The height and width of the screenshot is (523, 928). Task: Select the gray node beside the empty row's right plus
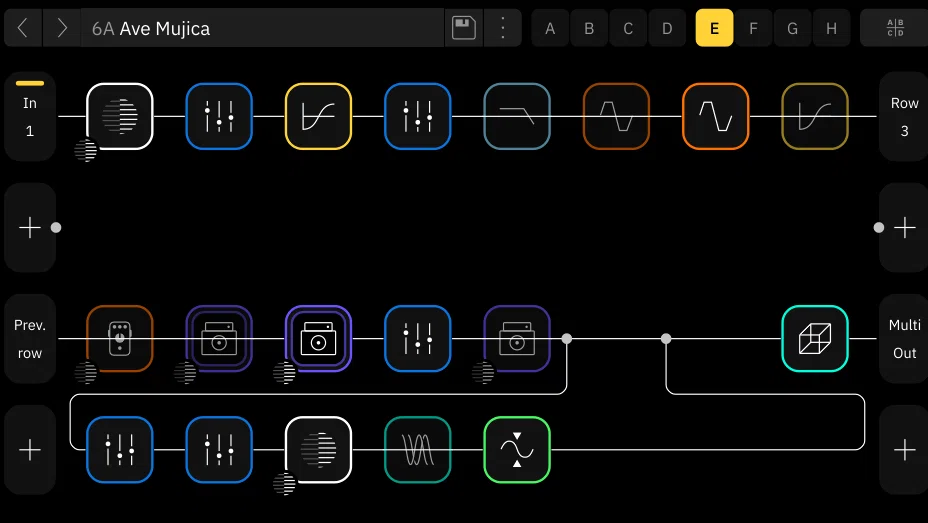coord(879,227)
